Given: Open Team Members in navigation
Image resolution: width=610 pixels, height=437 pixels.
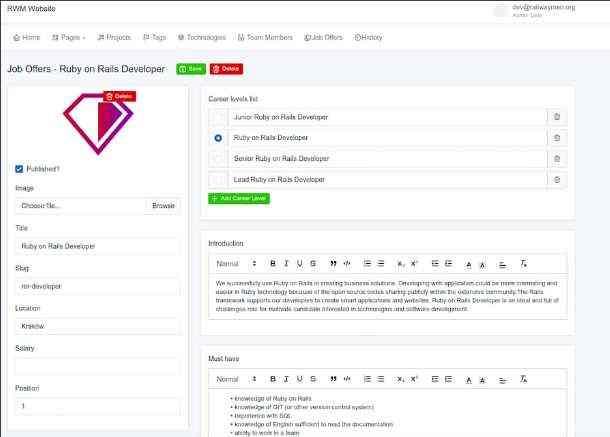Looking at the screenshot, I should pos(265,37).
